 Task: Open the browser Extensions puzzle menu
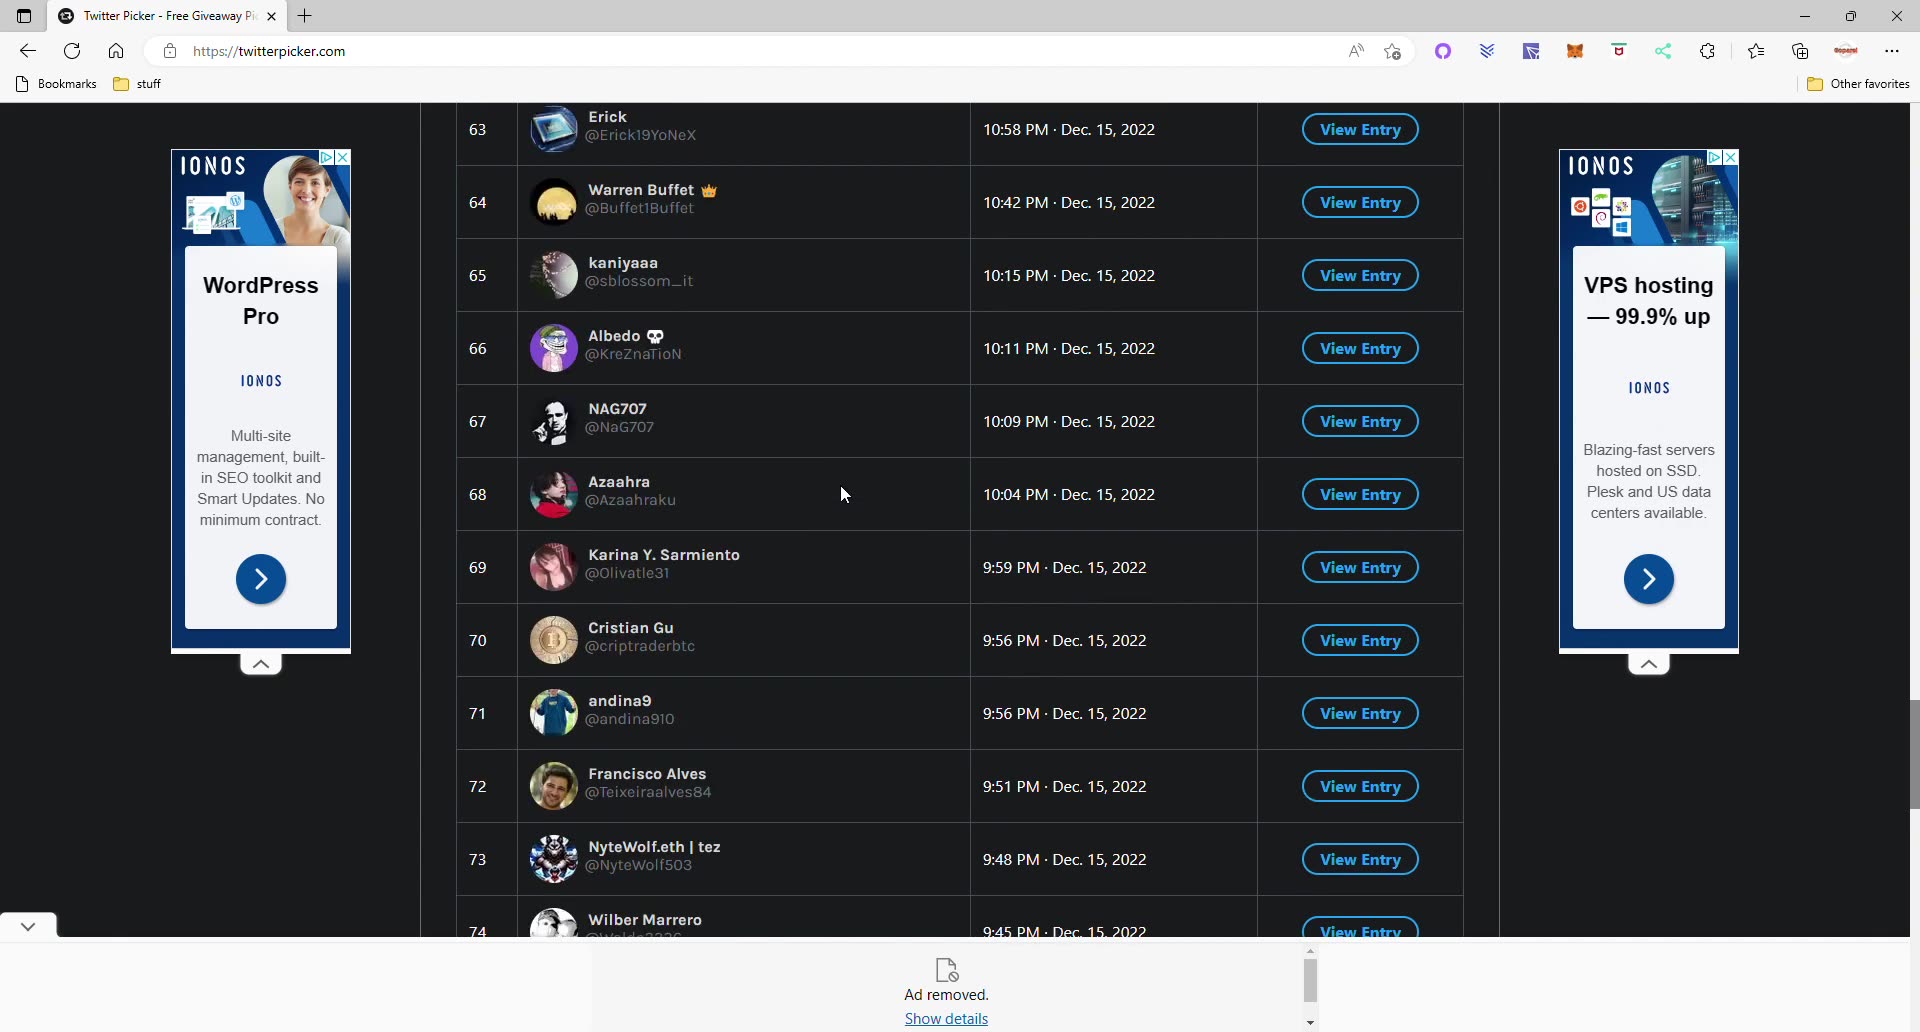coord(1708,51)
